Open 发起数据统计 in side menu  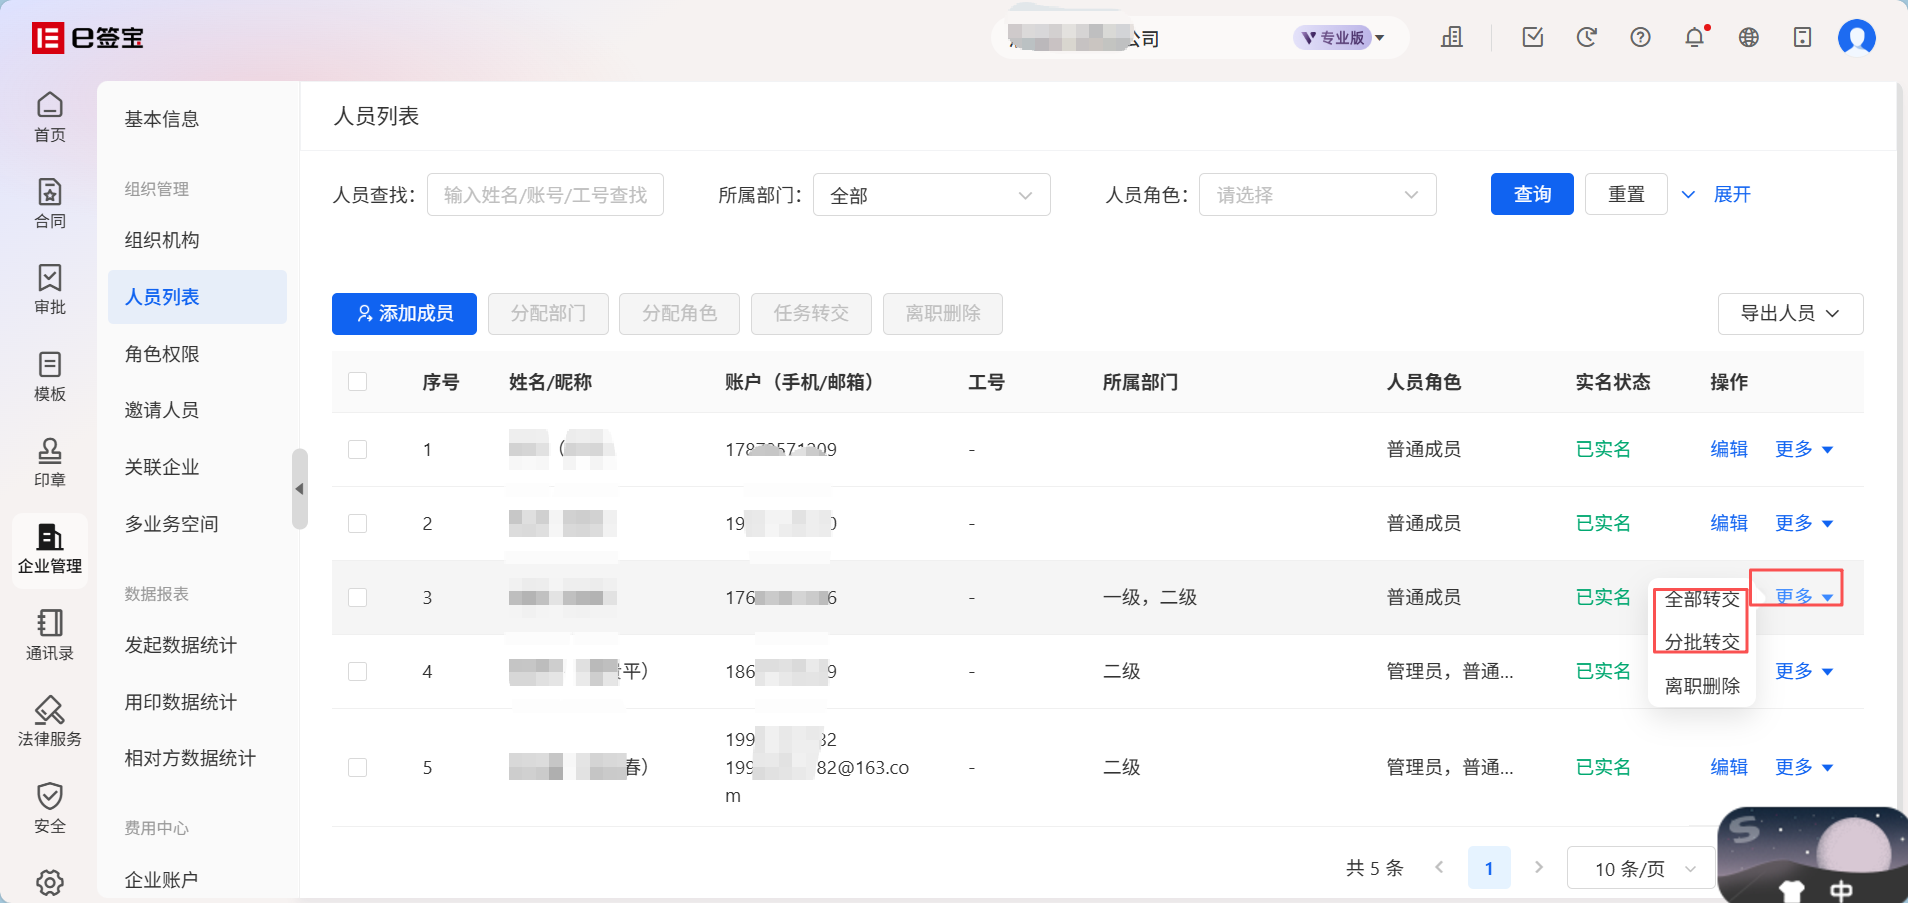(181, 645)
